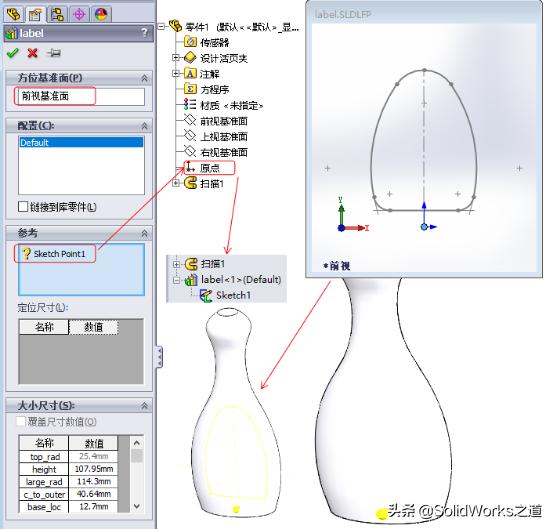Select the c_to_outer value 40.64mm

point(93,495)
